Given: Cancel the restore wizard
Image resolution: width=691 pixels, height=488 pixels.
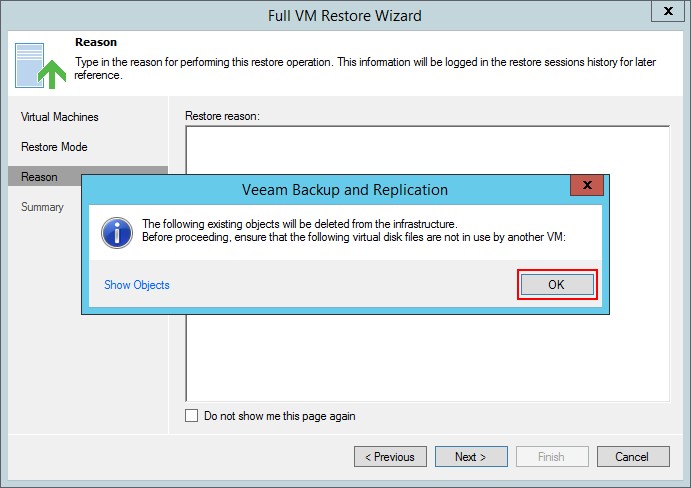Looking at the screenshot, I should click(633, 457).
